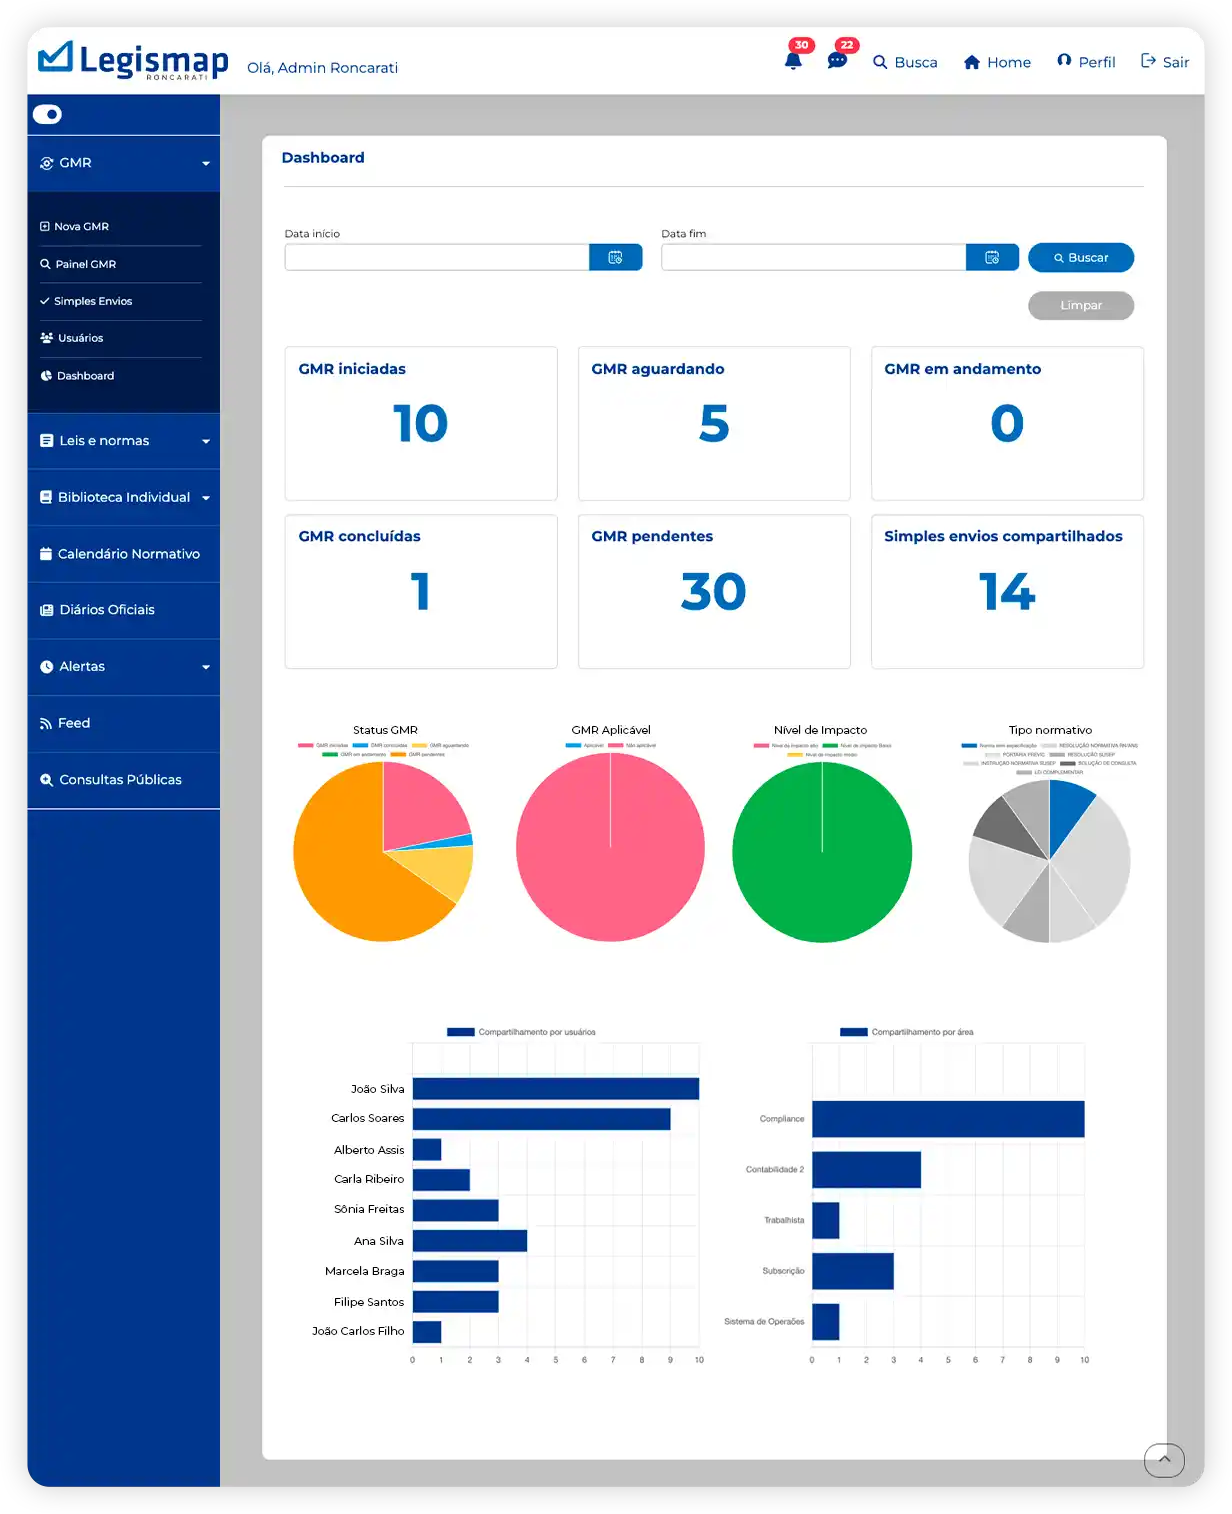Toggle the Compartilhamento por área legend
The image size is (1232, 1514).
[x=907, y=1032]
